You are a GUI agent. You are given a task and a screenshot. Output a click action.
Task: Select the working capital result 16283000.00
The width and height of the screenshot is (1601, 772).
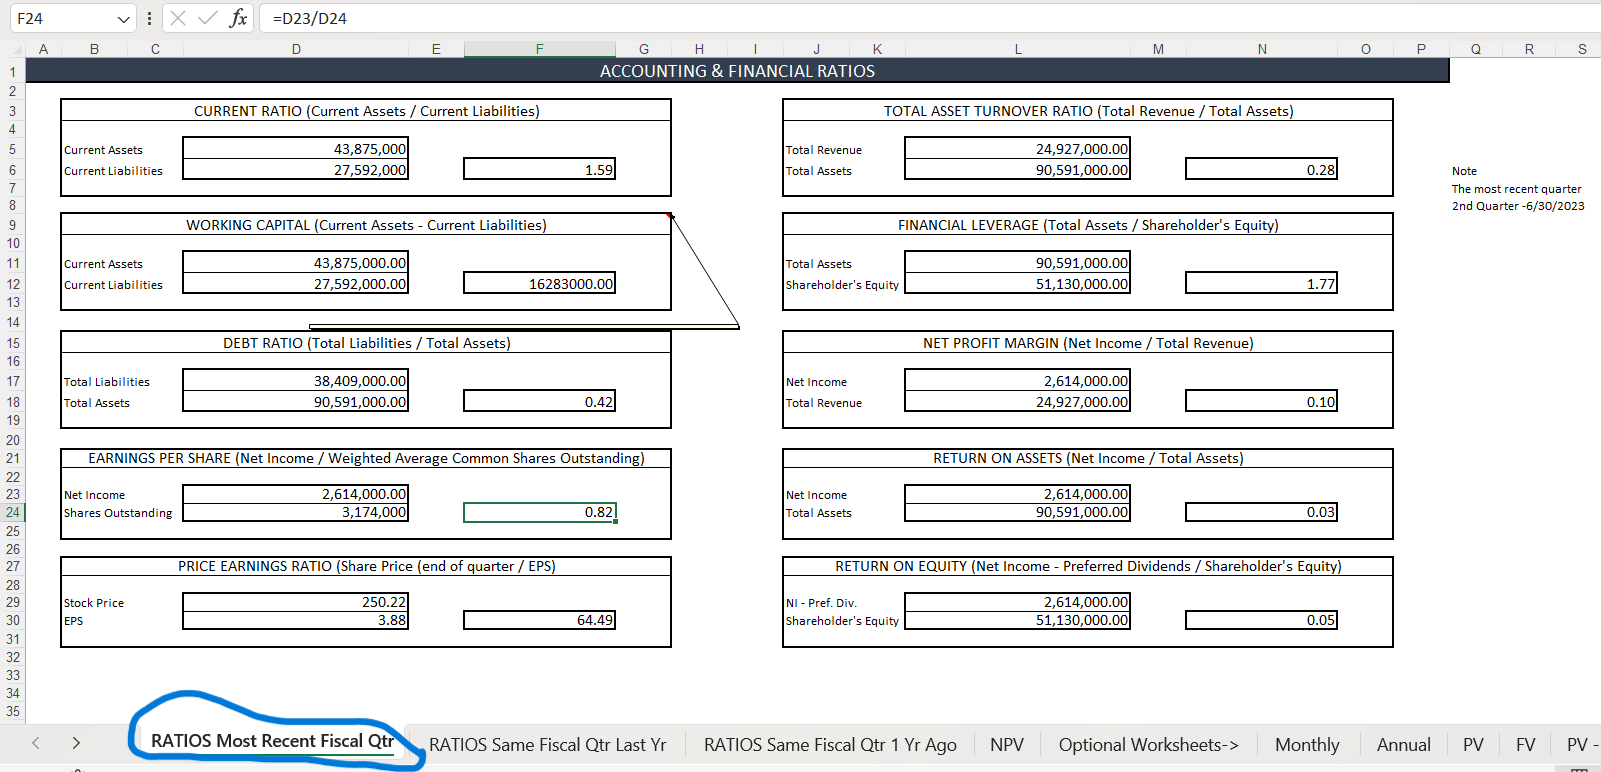(x=539, y=284)
